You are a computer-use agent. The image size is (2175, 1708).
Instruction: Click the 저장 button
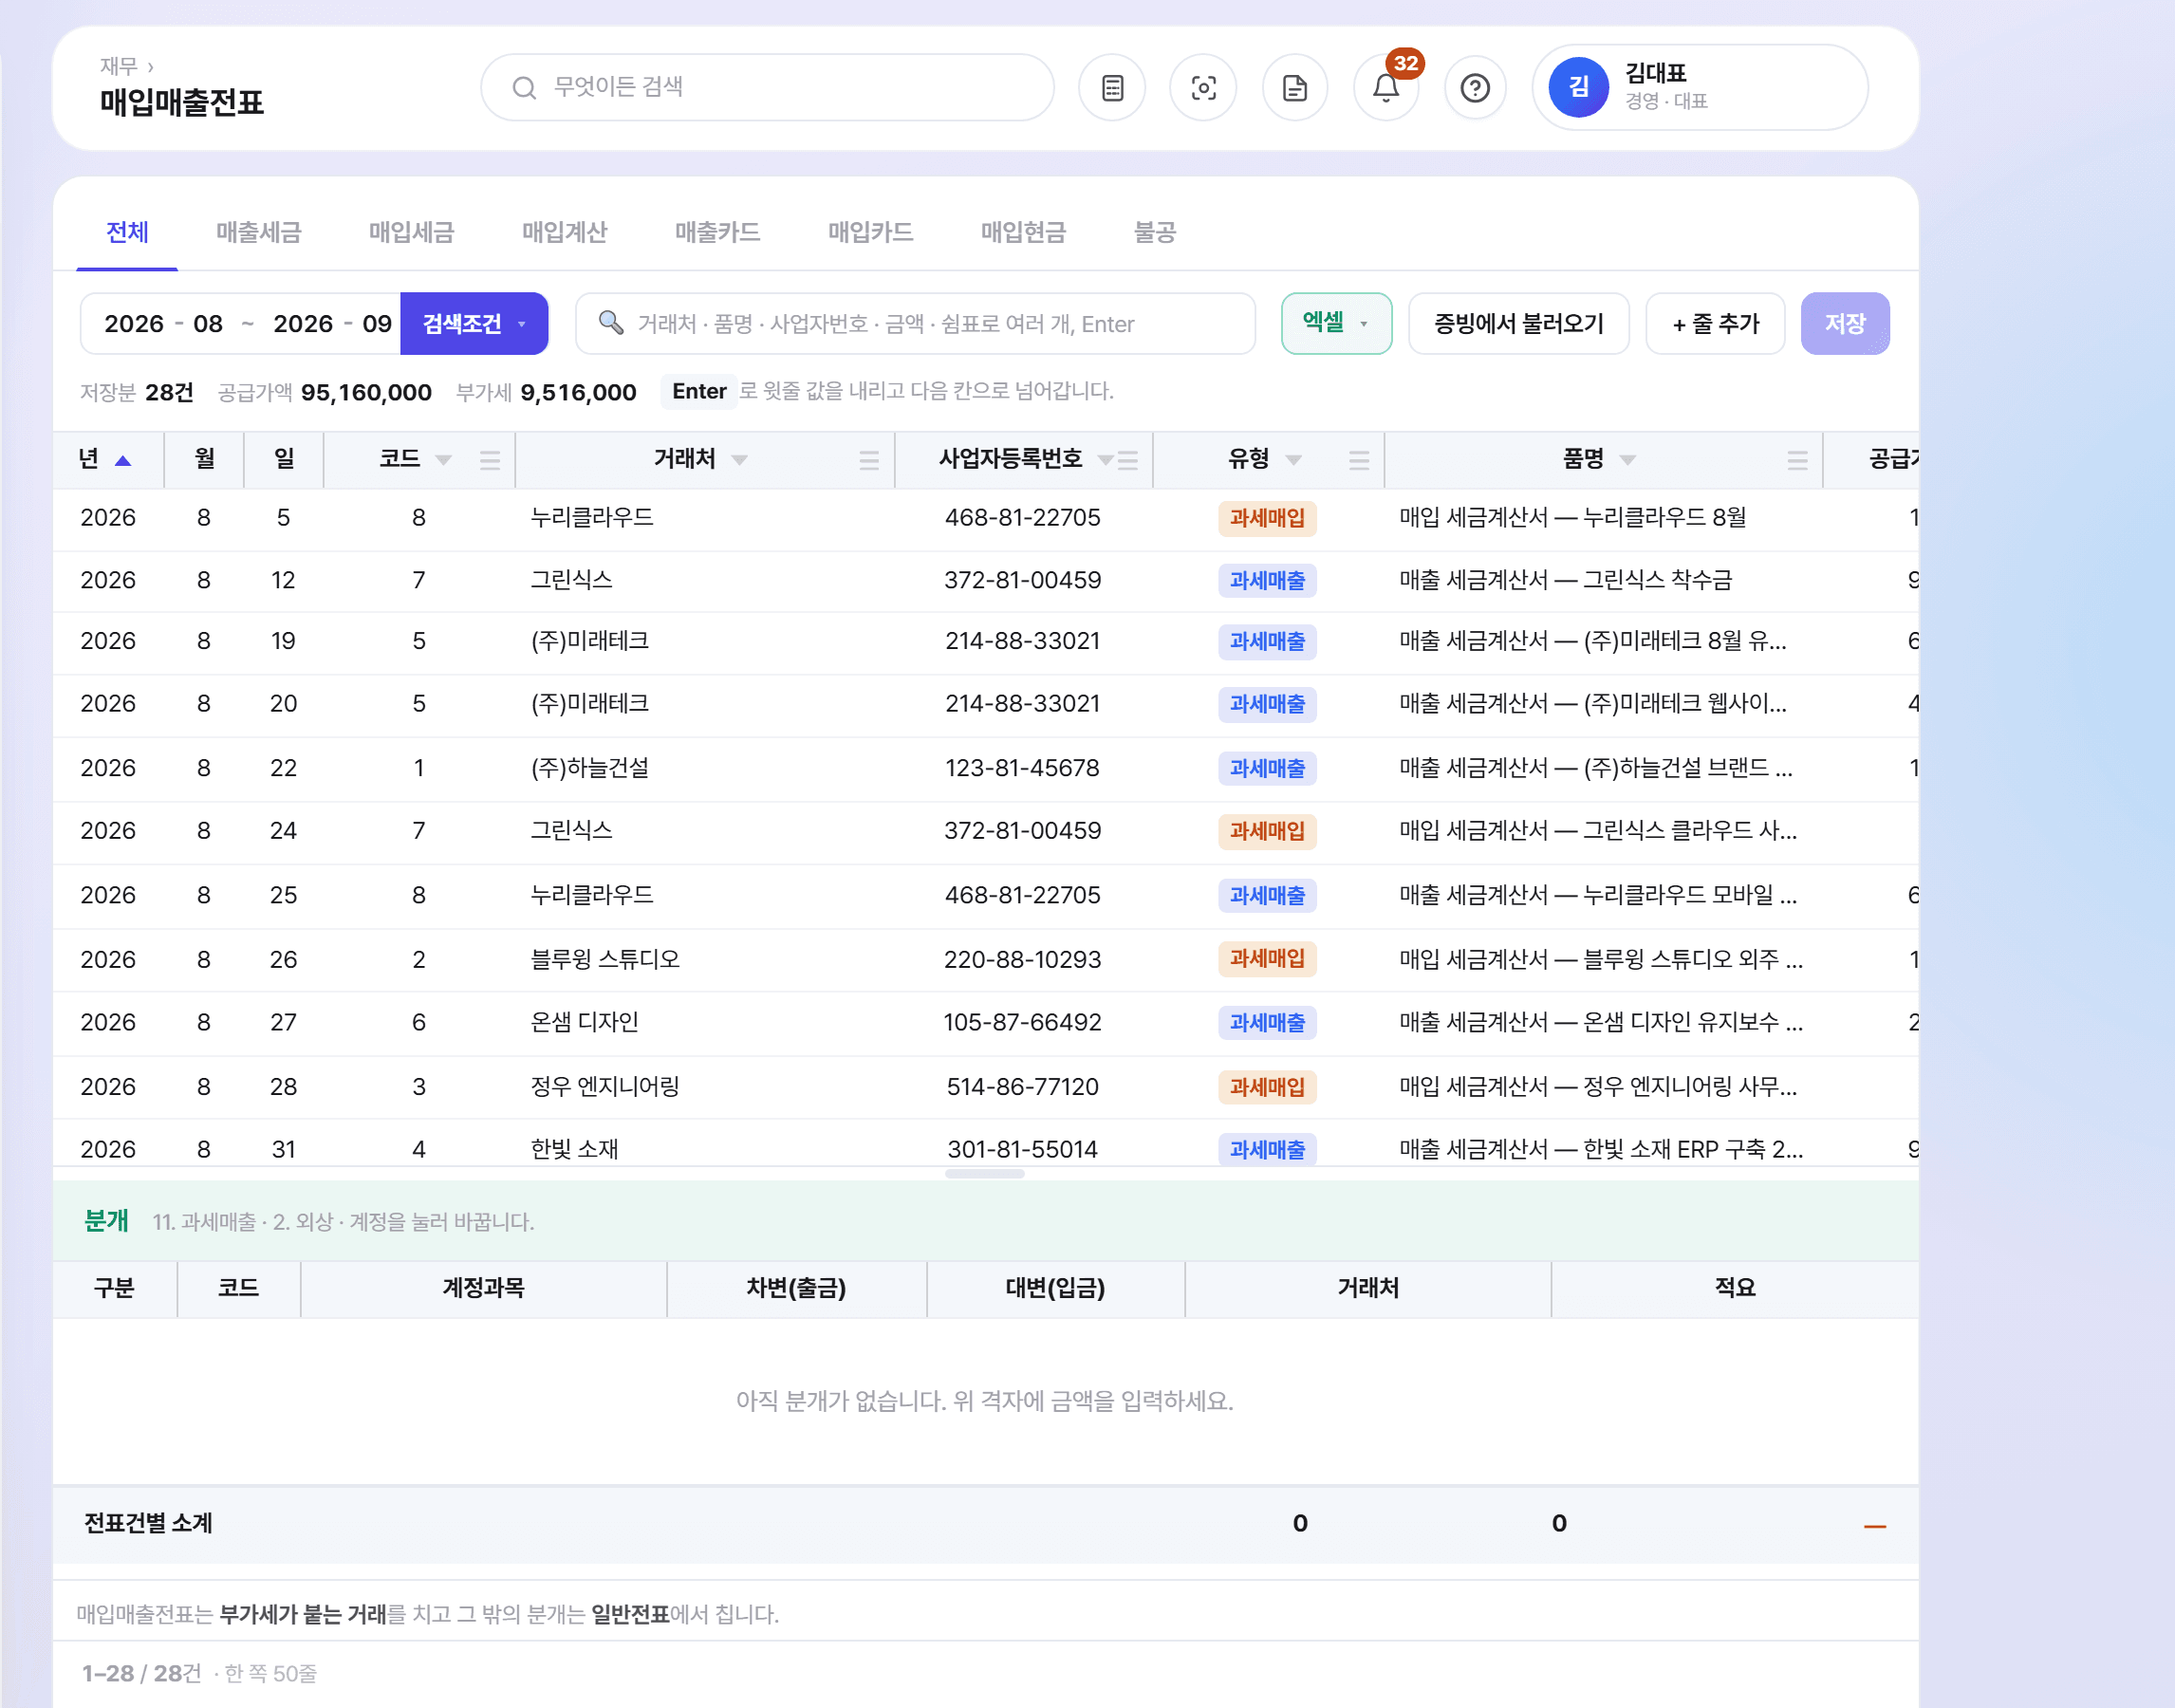tap(1845, 324)
